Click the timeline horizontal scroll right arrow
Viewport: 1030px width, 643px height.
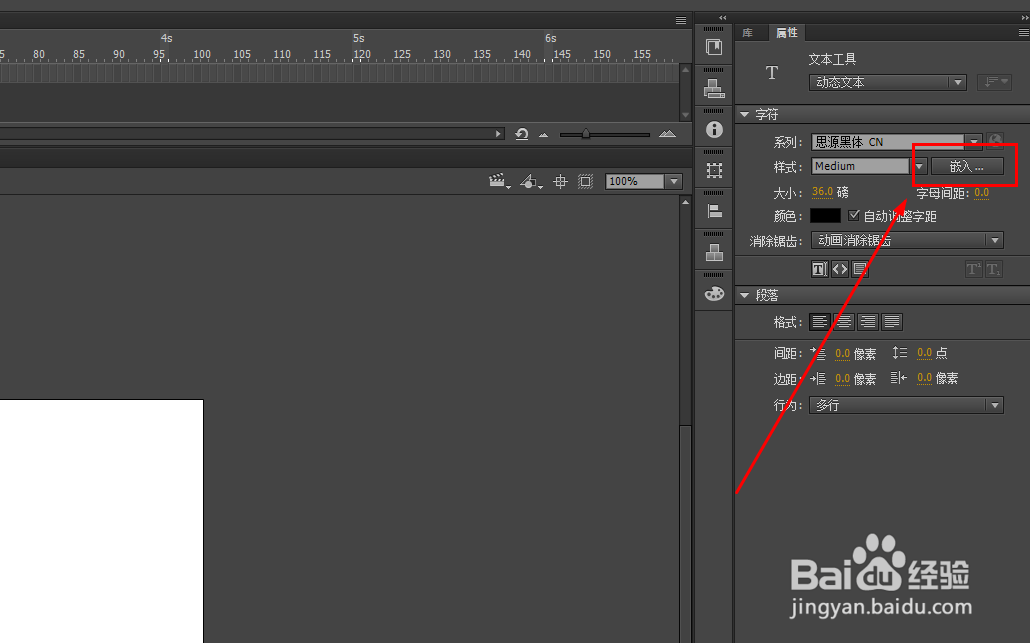coord(499,134)
